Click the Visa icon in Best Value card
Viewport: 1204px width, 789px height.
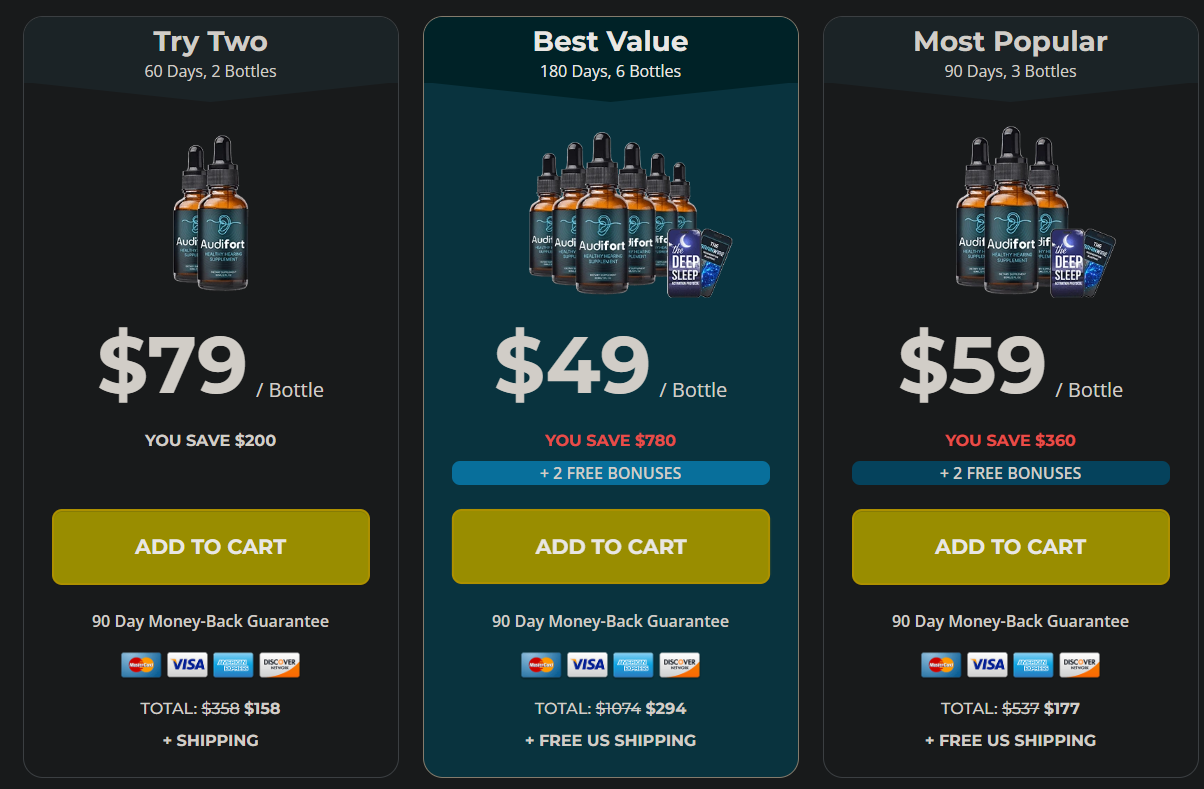coord(587,665)
